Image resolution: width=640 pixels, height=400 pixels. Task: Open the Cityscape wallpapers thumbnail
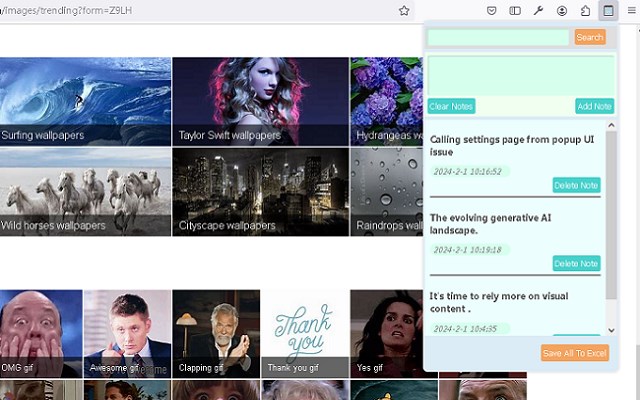(x=260, y=192)
